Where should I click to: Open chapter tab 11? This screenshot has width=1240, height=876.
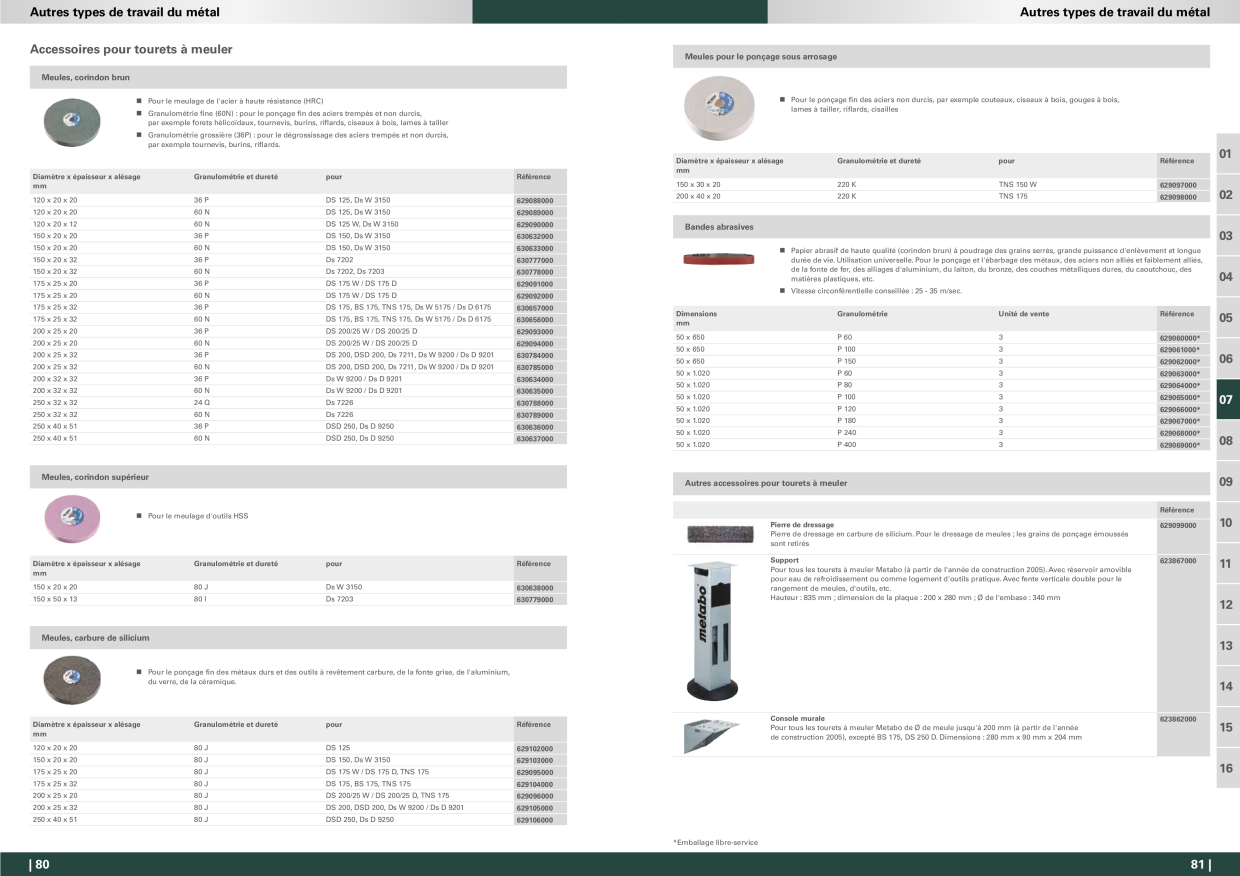tap(1227, 564)
